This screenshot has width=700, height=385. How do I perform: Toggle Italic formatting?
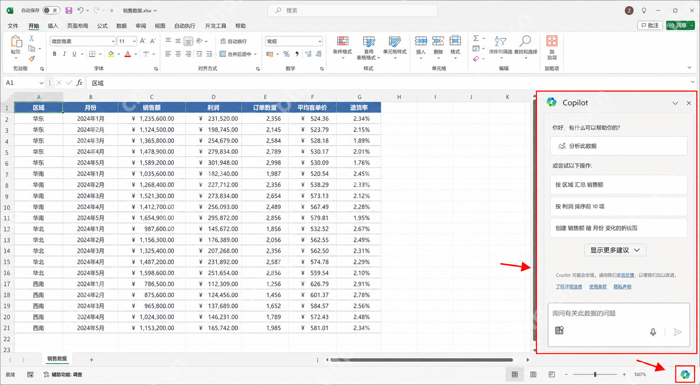coord(64,54)
